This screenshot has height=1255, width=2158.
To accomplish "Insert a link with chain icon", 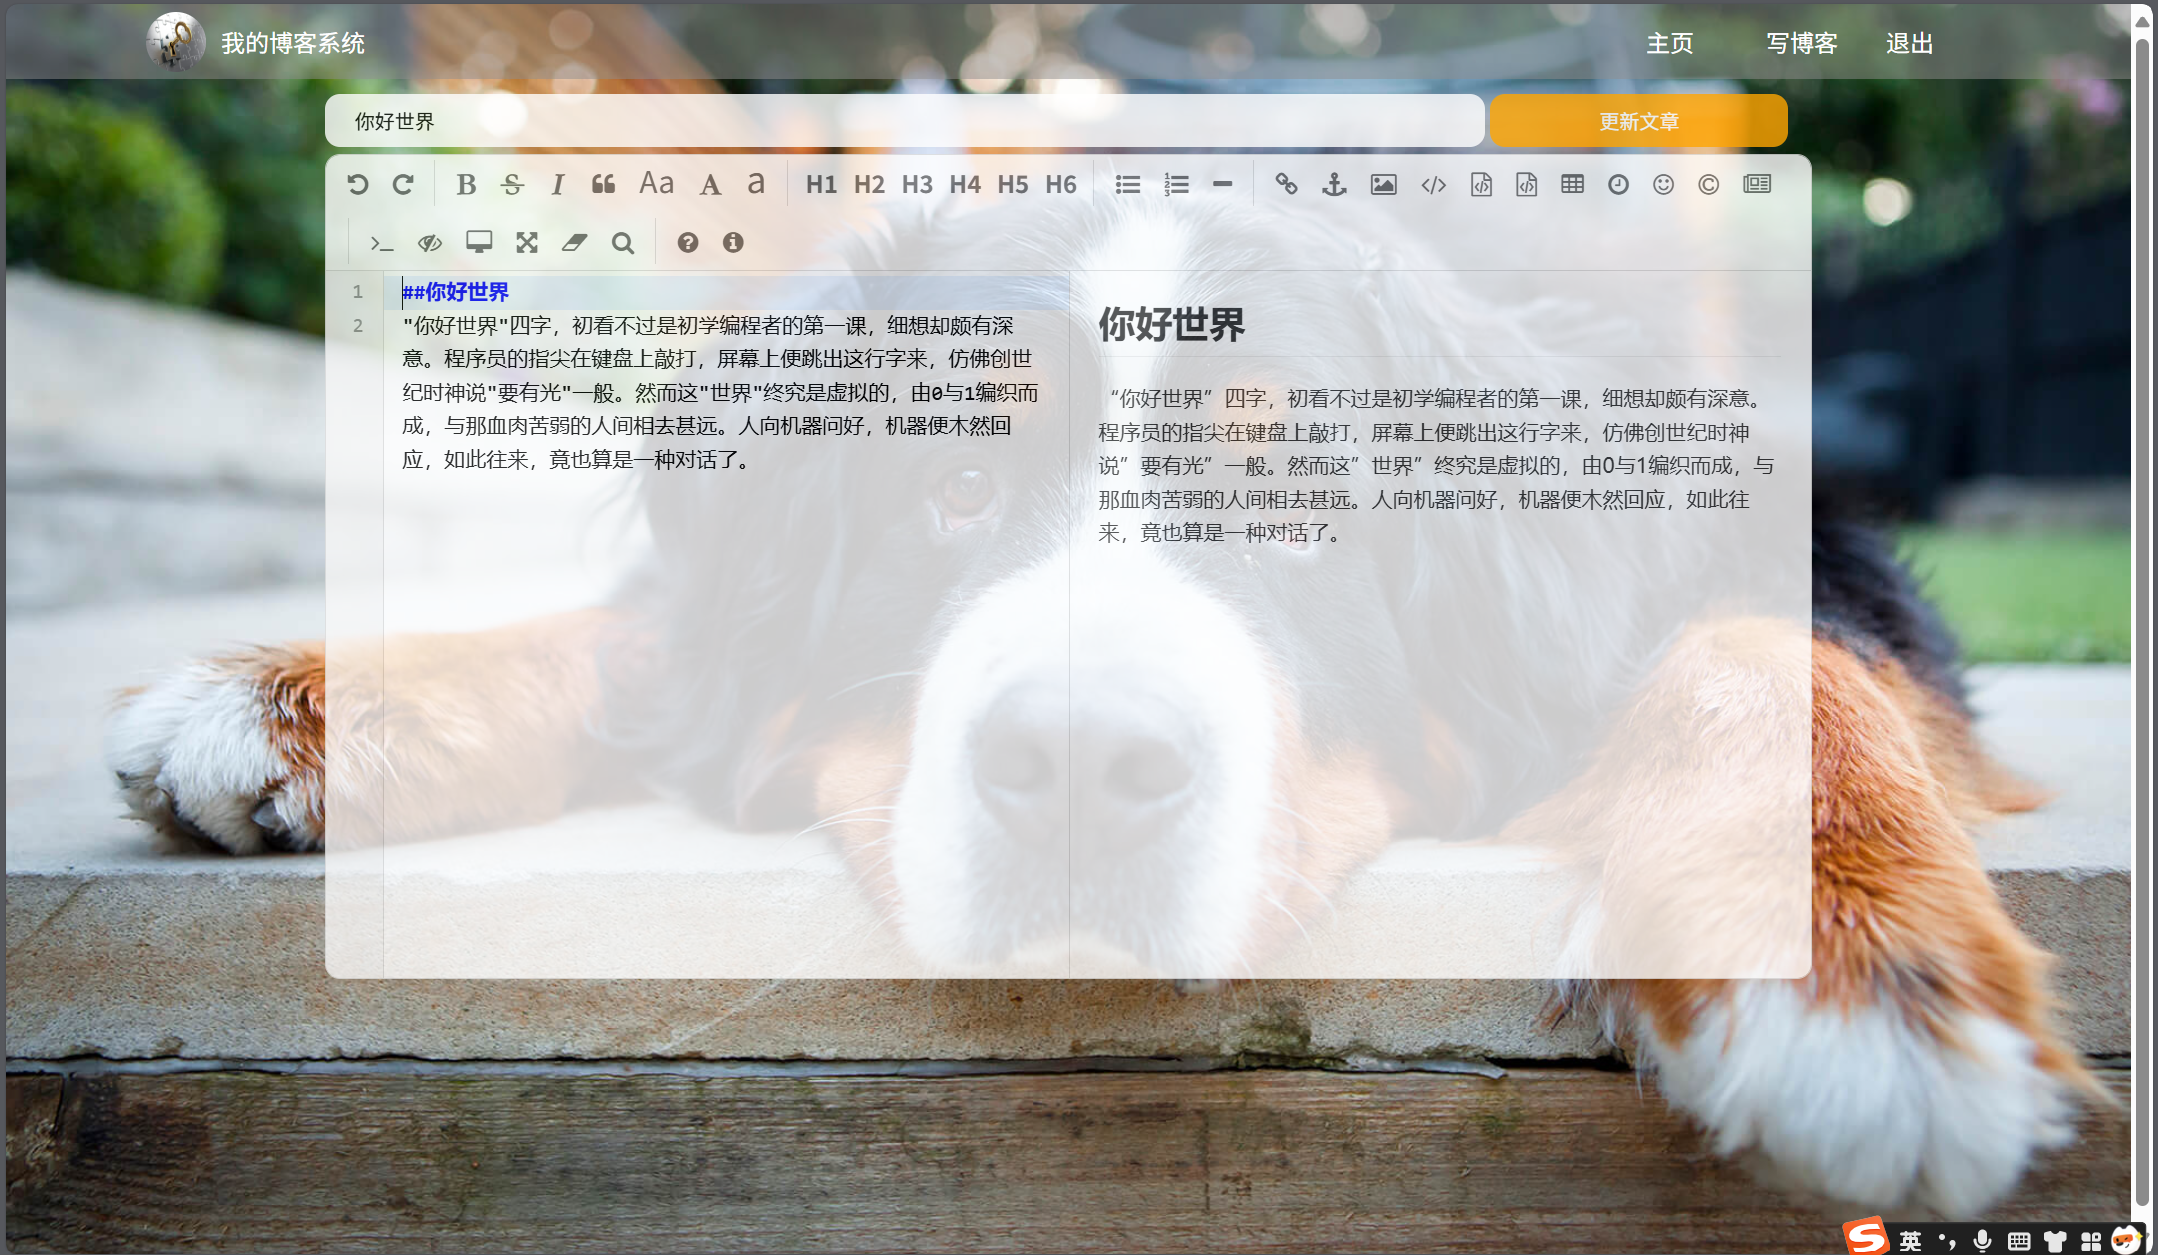I will pos(1286,184).
